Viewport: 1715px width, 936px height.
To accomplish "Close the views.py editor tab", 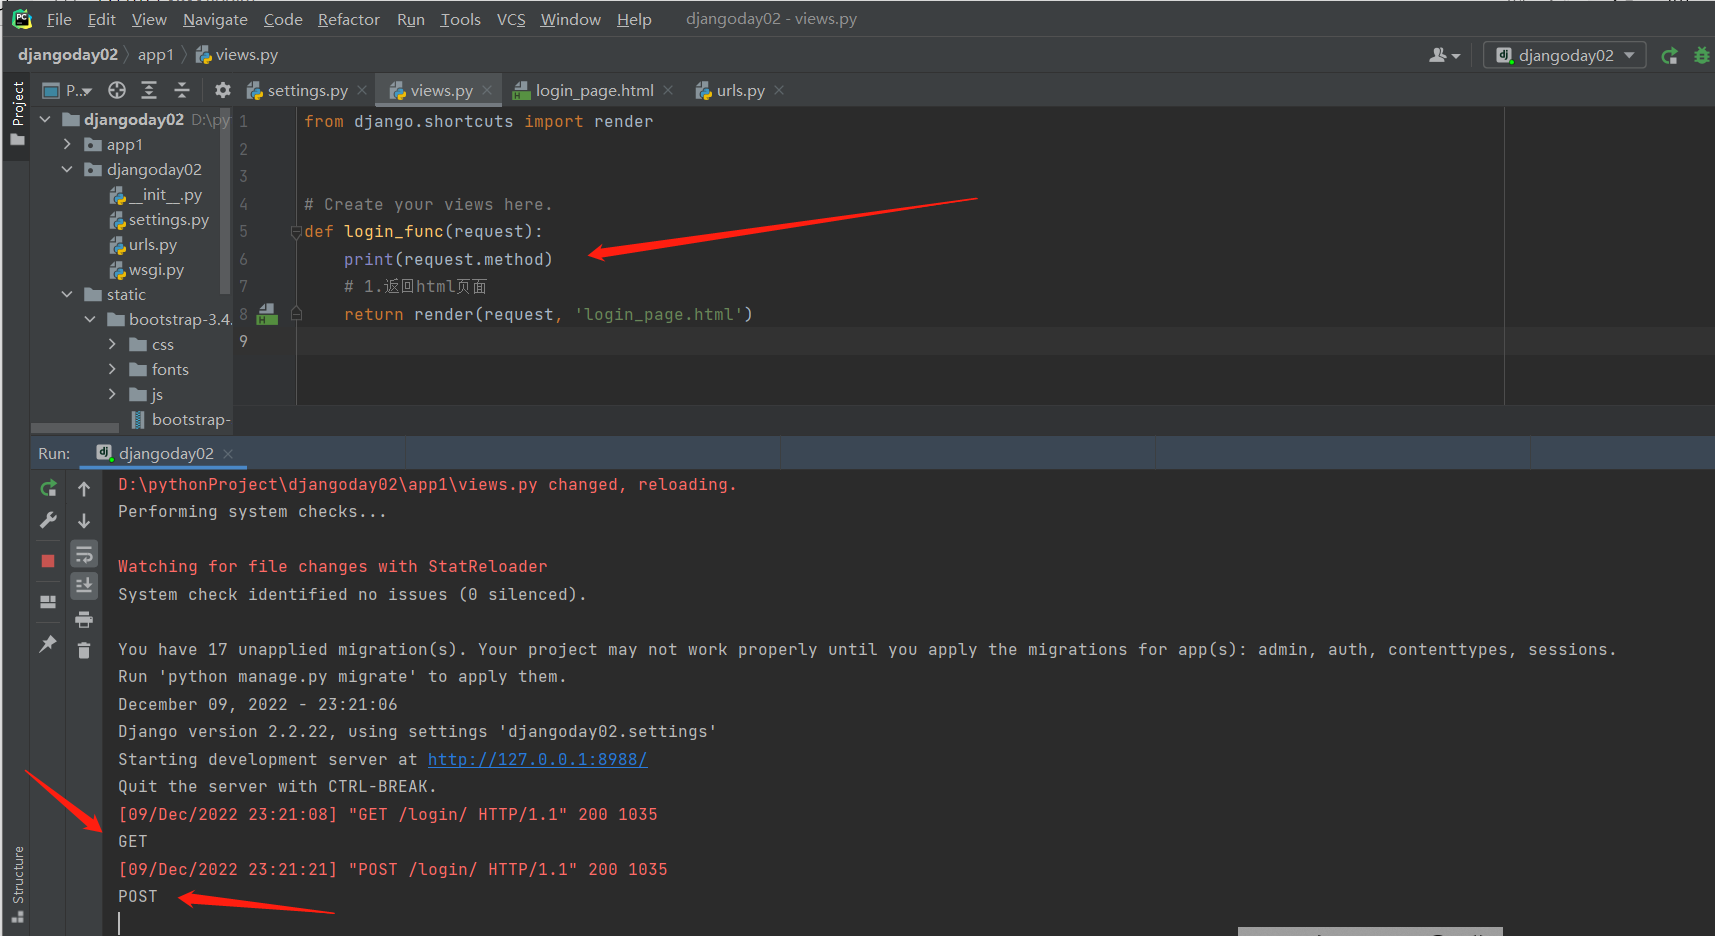I will [487, 90].
